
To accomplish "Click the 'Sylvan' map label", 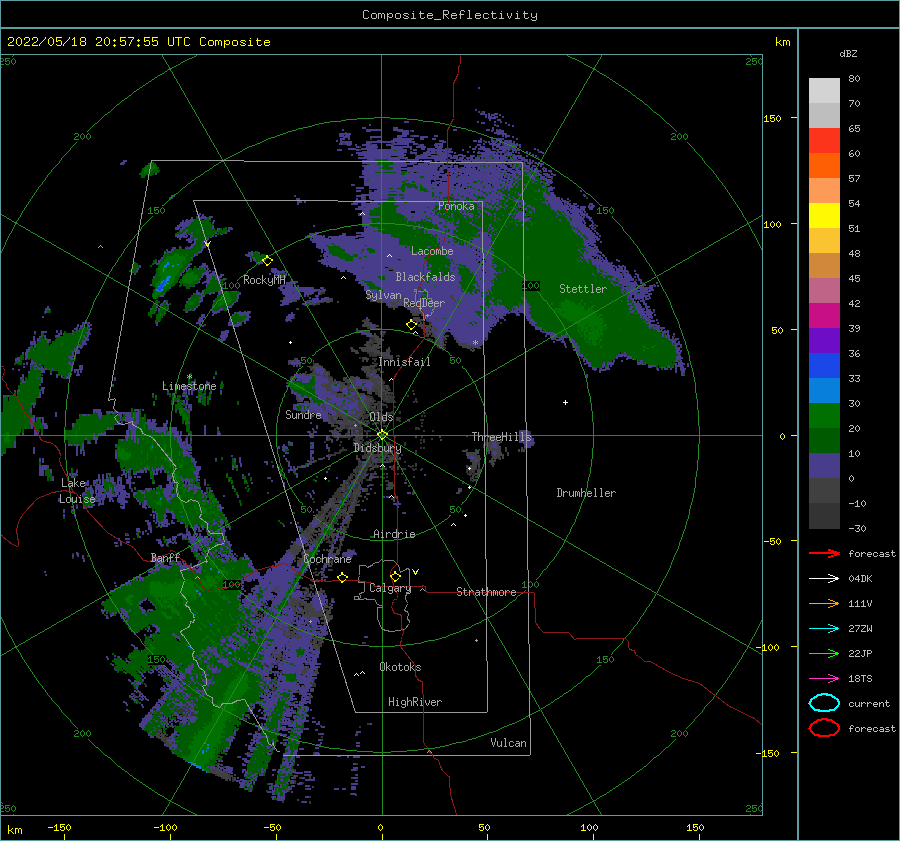I will pos(383,295).
